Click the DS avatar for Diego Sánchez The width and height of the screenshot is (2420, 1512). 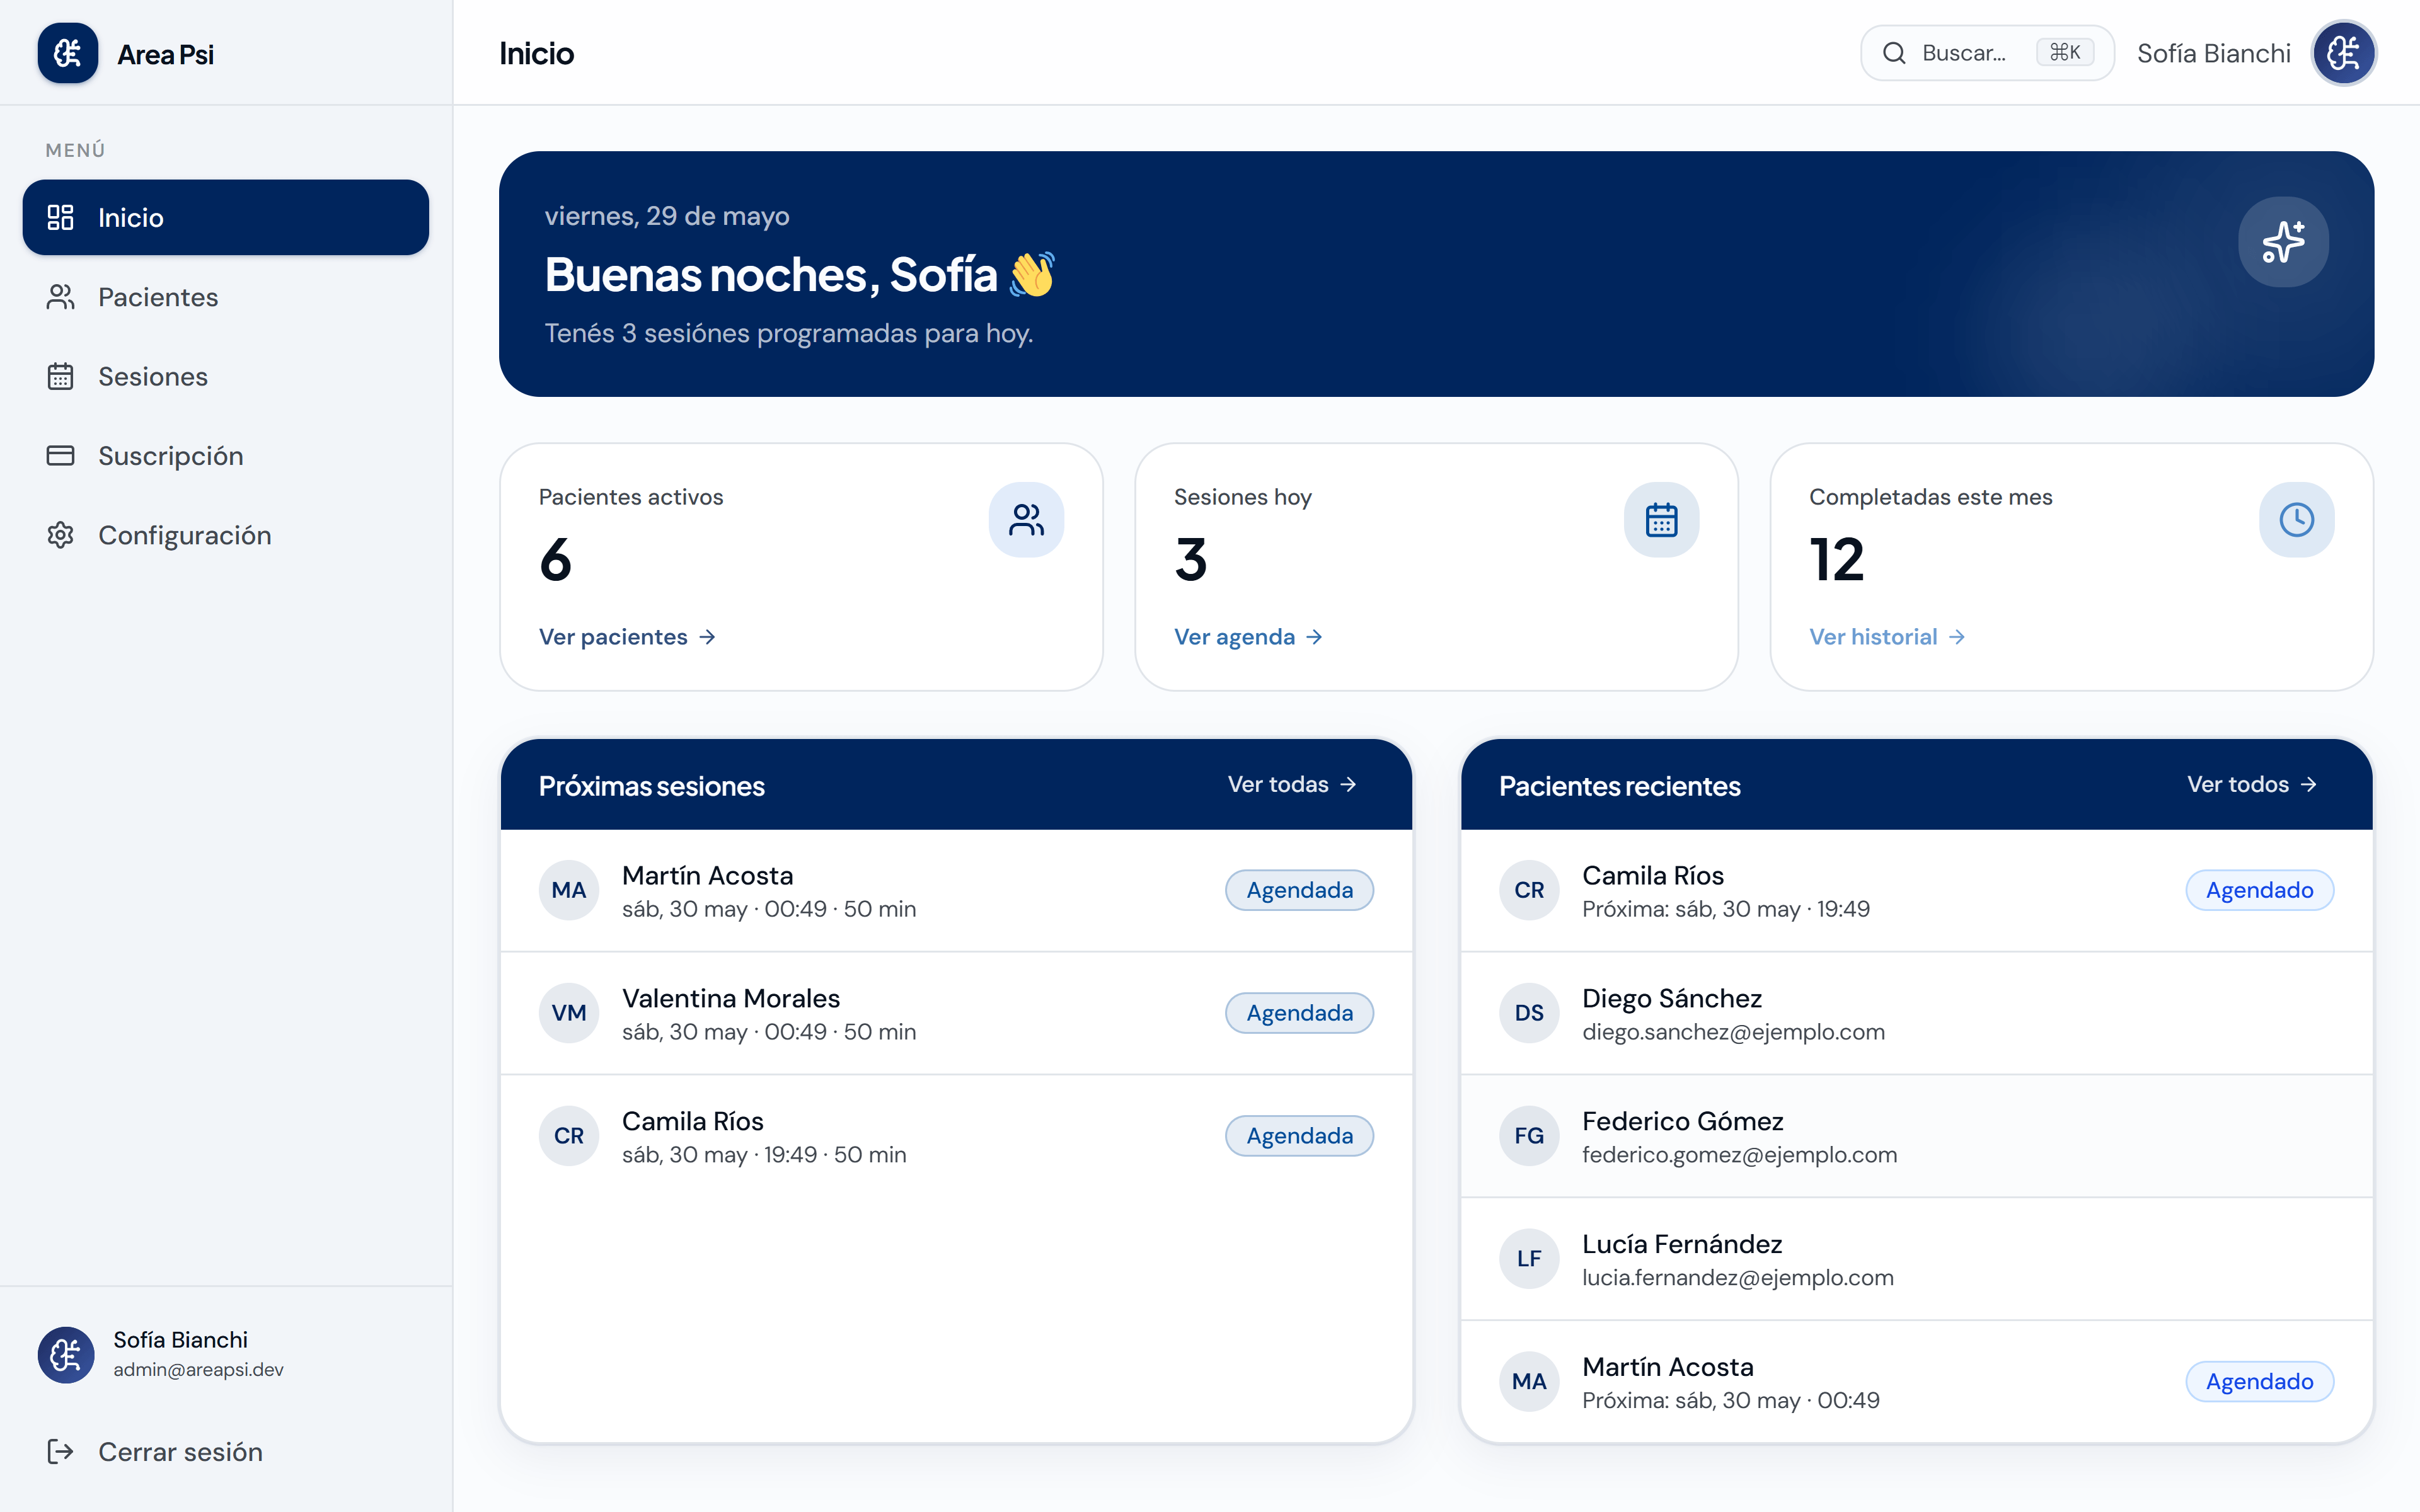coord(1529,1013)
